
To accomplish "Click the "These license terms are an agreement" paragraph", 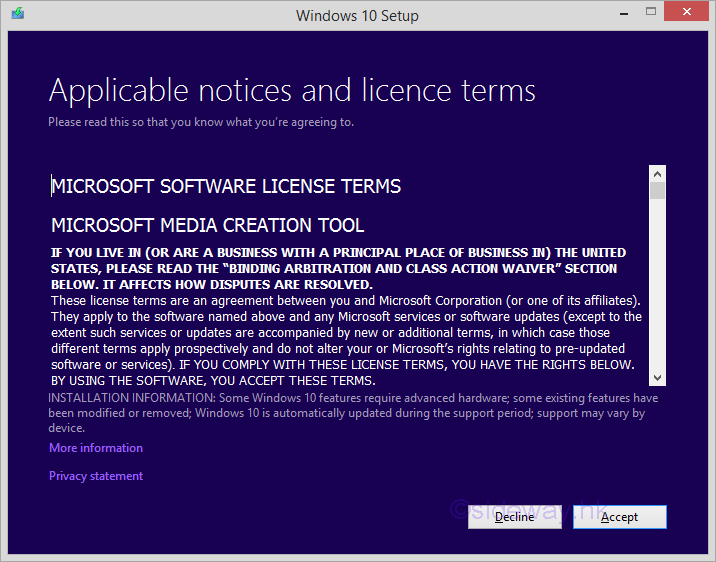I will (346, 340).
